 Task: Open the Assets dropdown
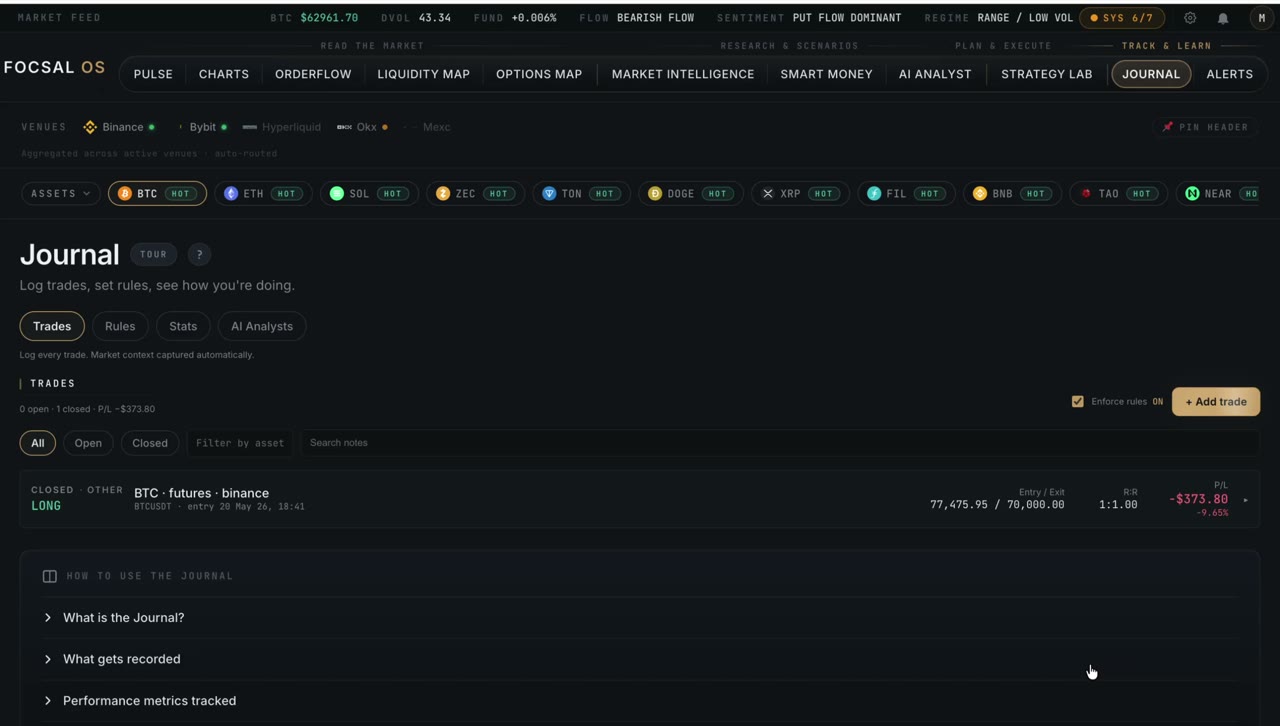61,193
